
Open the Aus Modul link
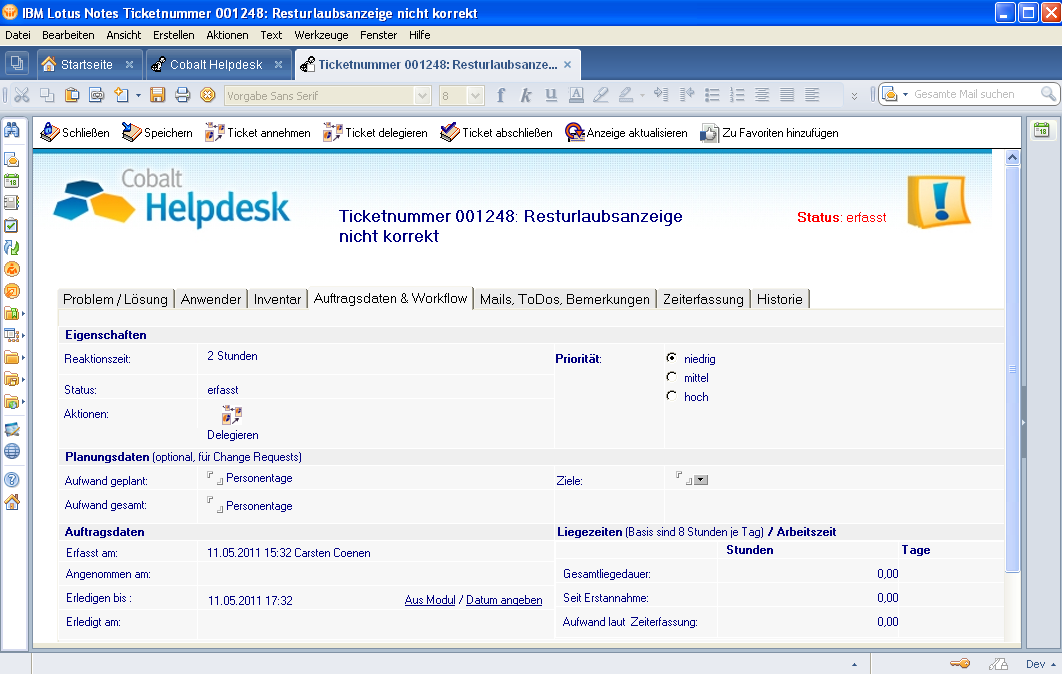(x=429, y=600)
